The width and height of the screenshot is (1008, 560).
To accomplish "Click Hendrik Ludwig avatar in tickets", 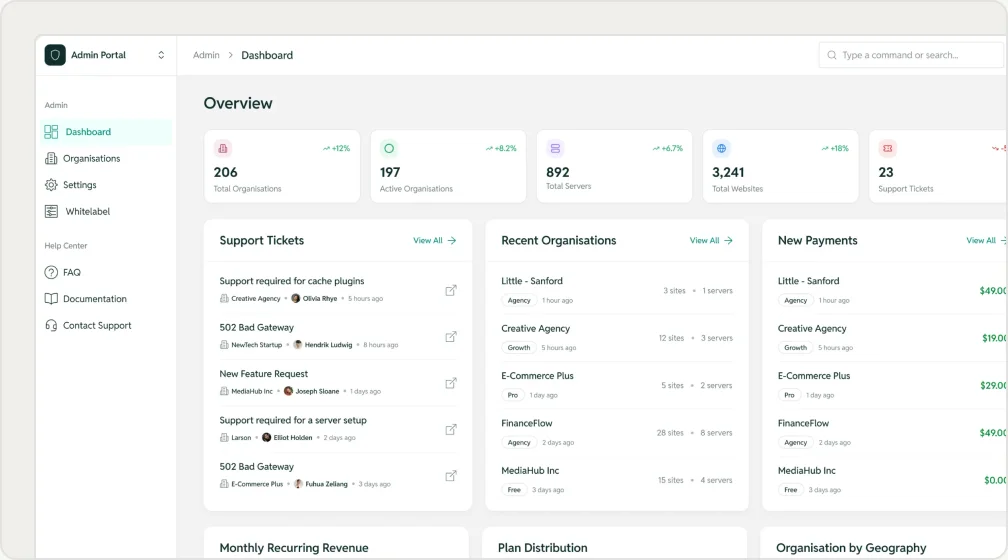I will (298, 345).
